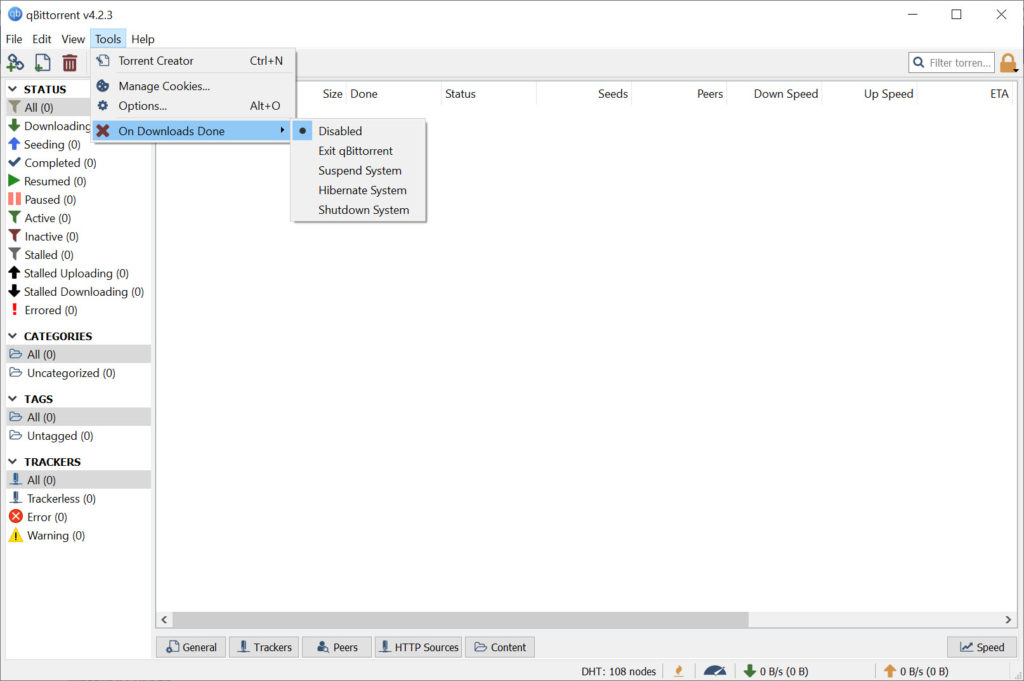Image resolution: width=1024 pixels, height=681 pixels.
Task: Select the Disabled radio option
Action: [x=359, y=131]
